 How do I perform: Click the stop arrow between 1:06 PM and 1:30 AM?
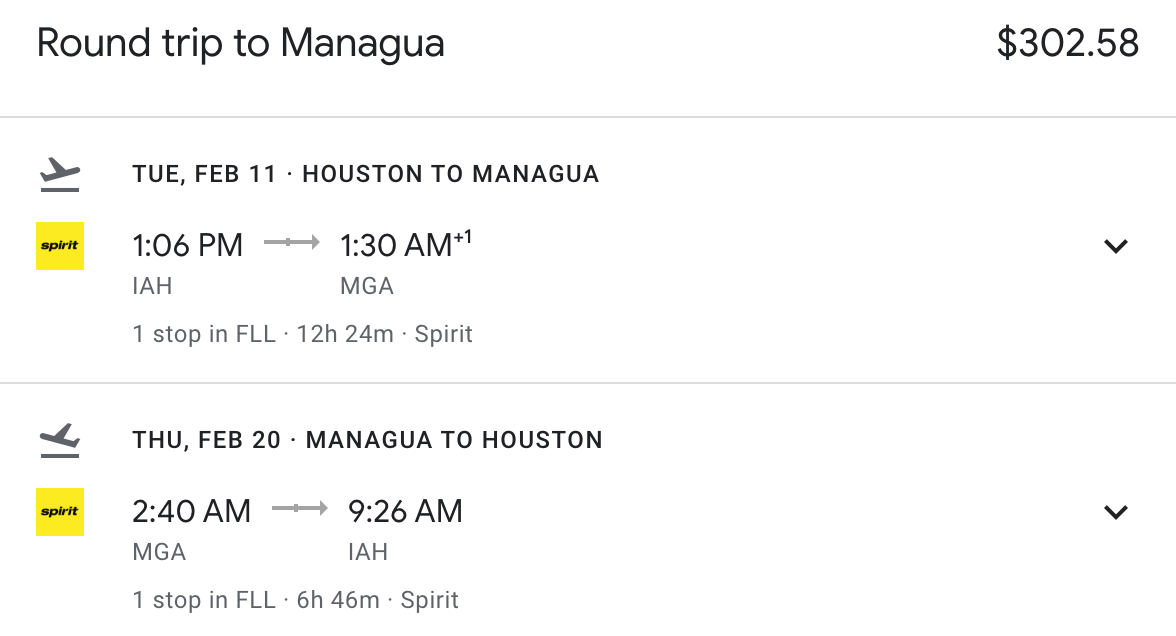coord(291,243)
